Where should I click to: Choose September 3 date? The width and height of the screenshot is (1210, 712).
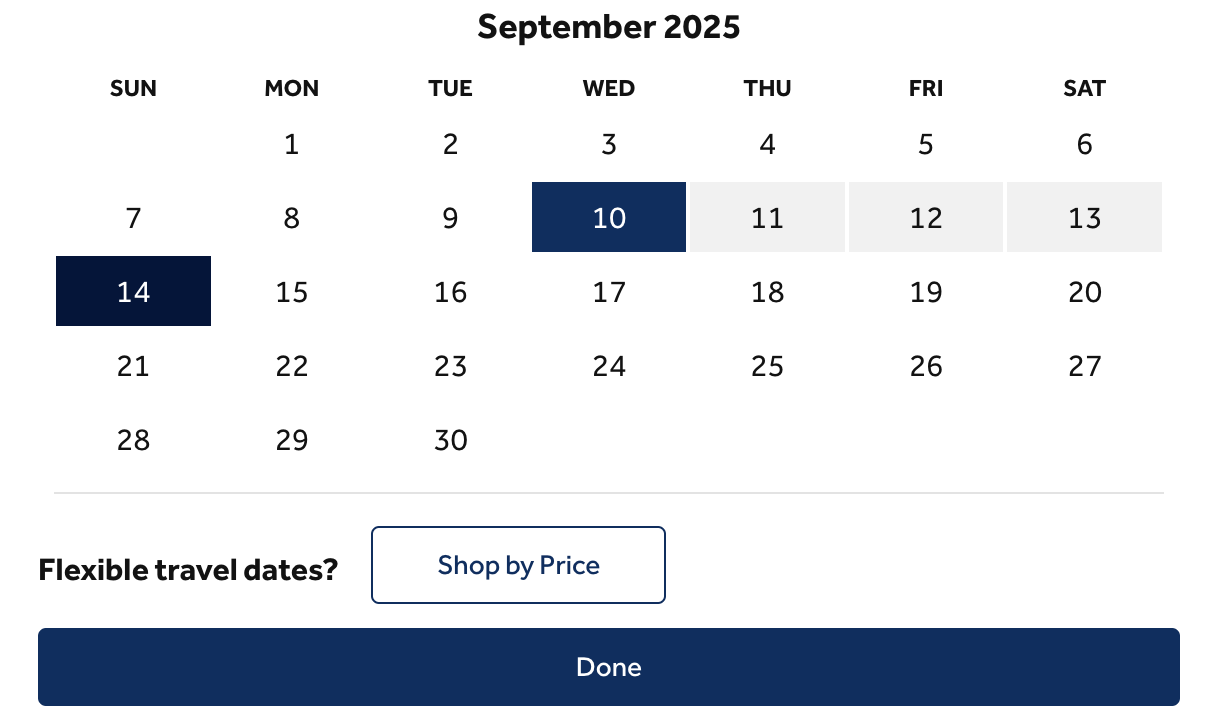(609, 144)
